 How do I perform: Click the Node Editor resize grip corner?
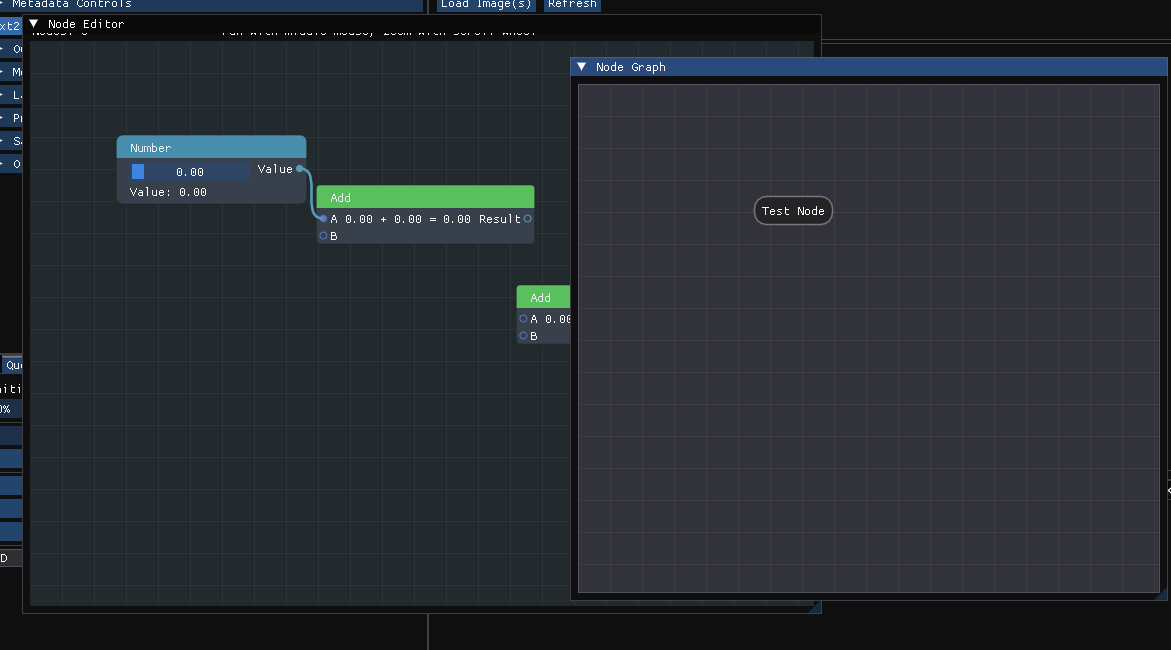pos(816,607)
